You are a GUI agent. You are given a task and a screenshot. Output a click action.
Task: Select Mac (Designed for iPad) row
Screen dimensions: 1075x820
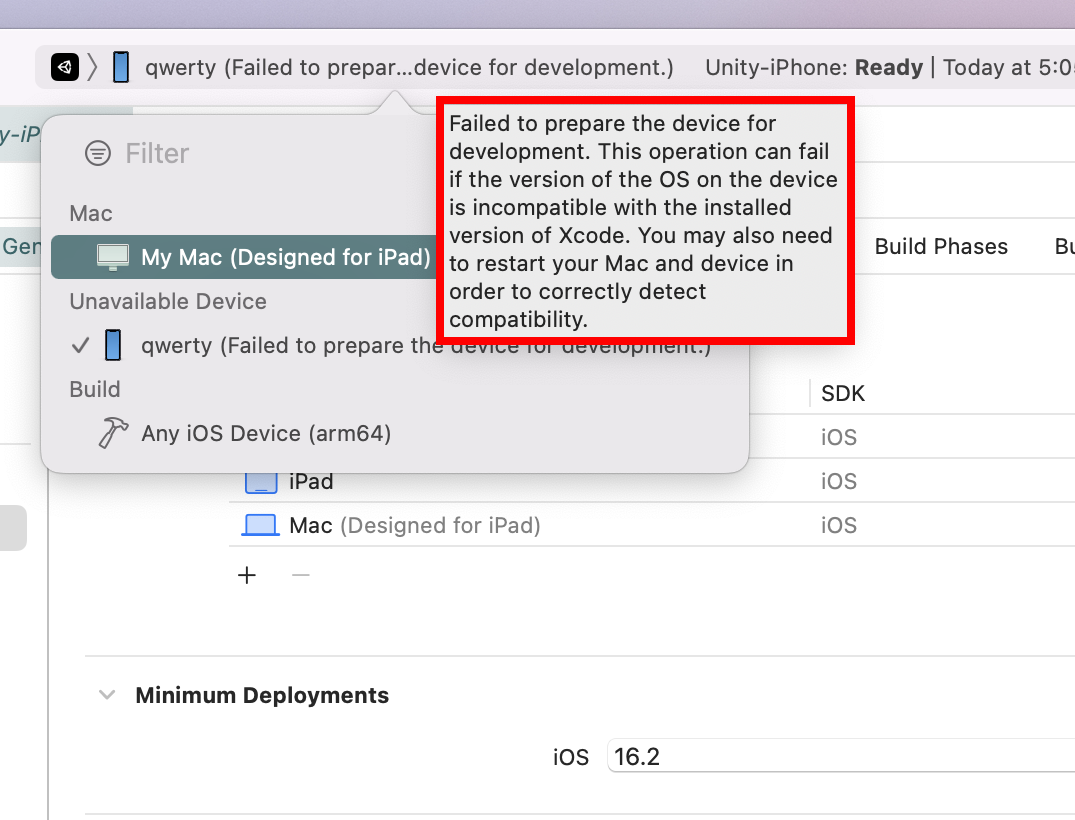652,525
